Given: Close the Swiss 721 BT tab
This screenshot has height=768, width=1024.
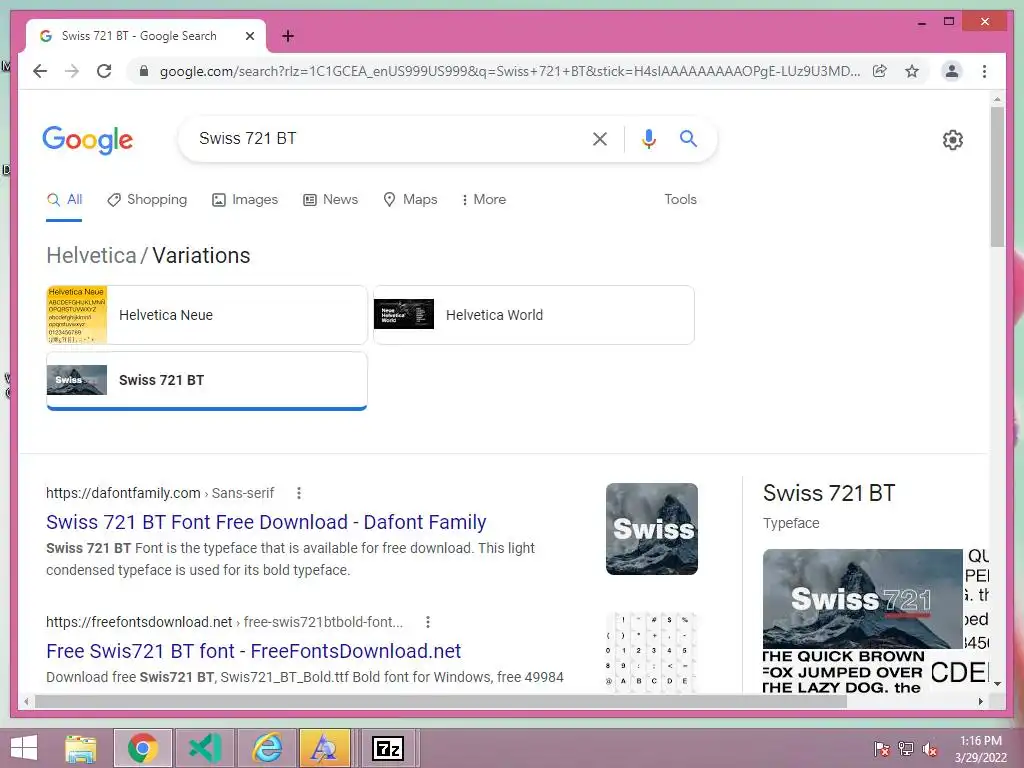Looking at the screenshot, I should coord(249,36).
